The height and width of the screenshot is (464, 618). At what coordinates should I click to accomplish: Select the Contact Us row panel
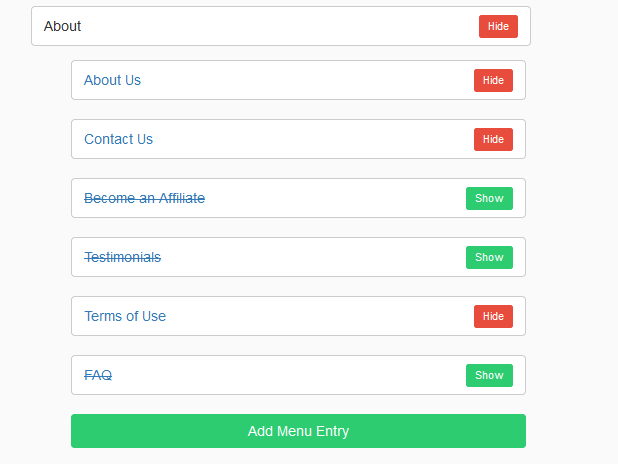click(x=298, y=139)
